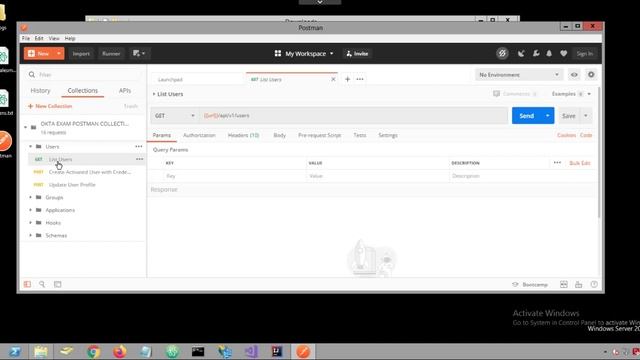
Task: Click the capture requests satellite icon
Action: point(521,53)
